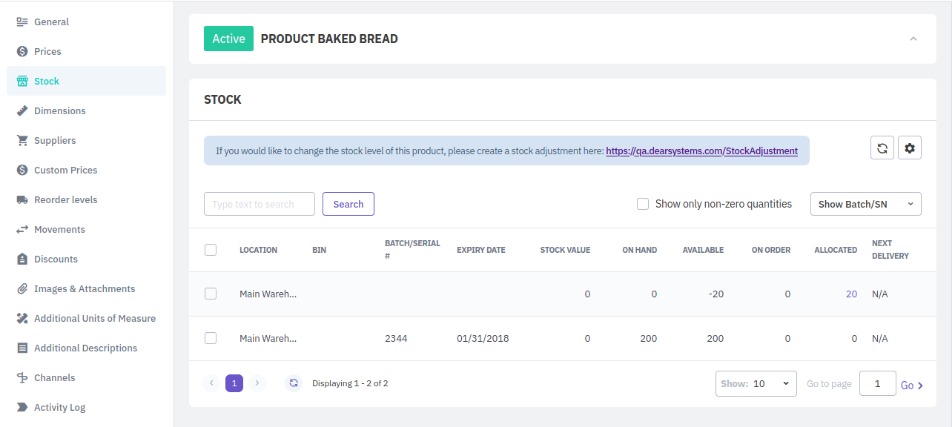Open the gear settings icon in Stock panel
The width and height of the screenshot is (952, 427).
click(909, 148)
